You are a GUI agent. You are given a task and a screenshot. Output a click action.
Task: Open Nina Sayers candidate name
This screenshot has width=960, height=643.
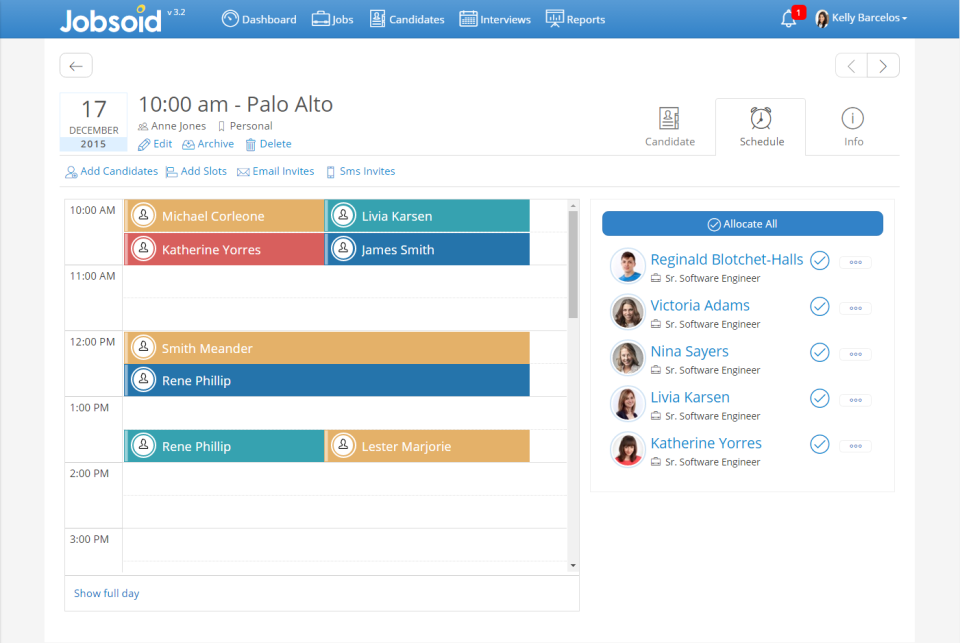[x=689, y=351]
